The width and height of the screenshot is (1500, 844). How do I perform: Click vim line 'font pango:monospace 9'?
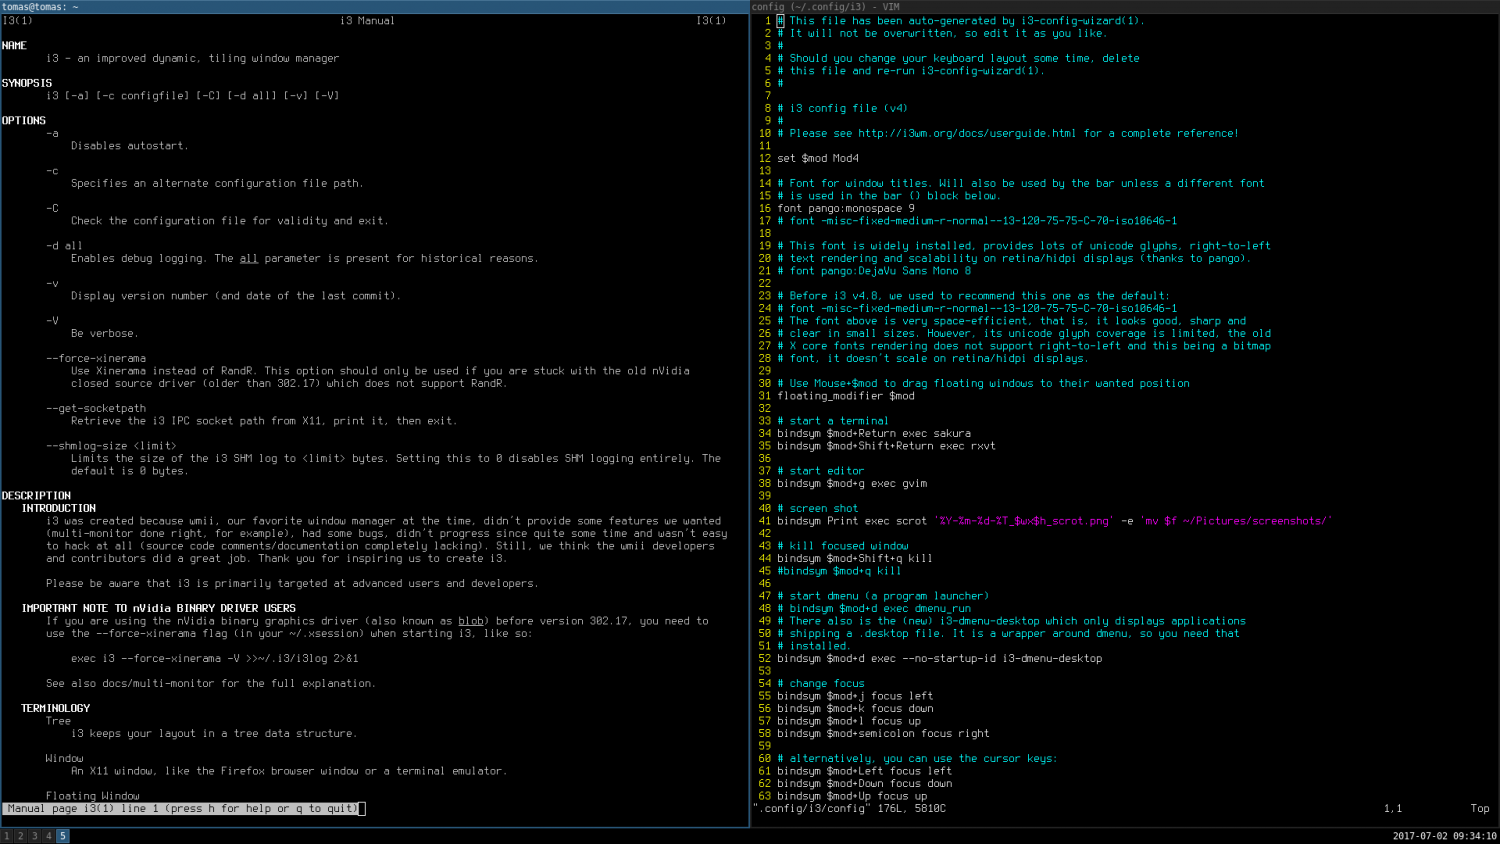pos(846,208)
